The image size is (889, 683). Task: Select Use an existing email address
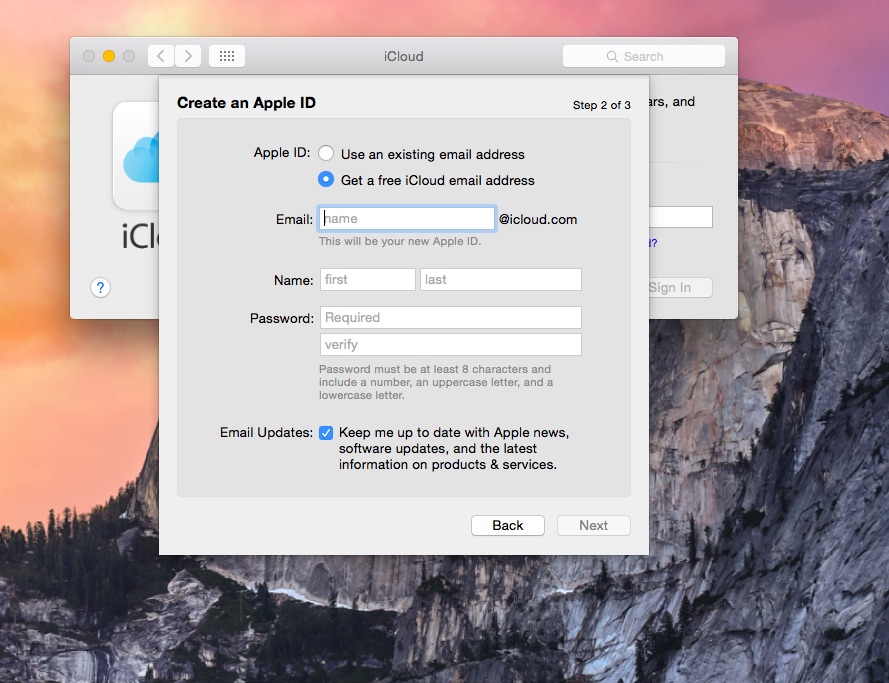[325, 153]
